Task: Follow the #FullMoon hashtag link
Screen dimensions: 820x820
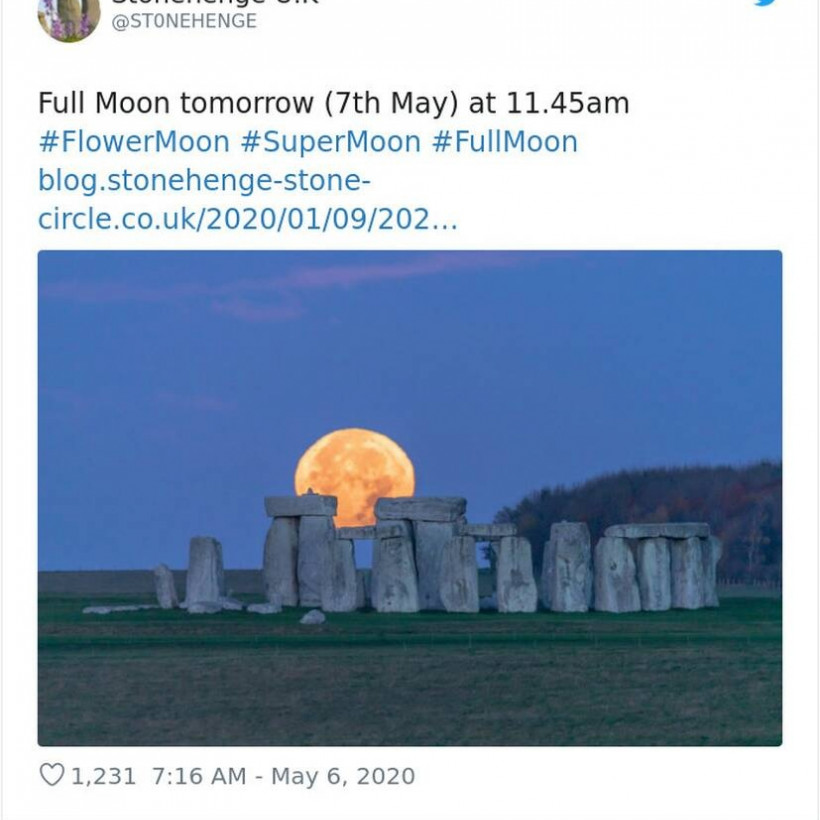Action: [504, 142]
